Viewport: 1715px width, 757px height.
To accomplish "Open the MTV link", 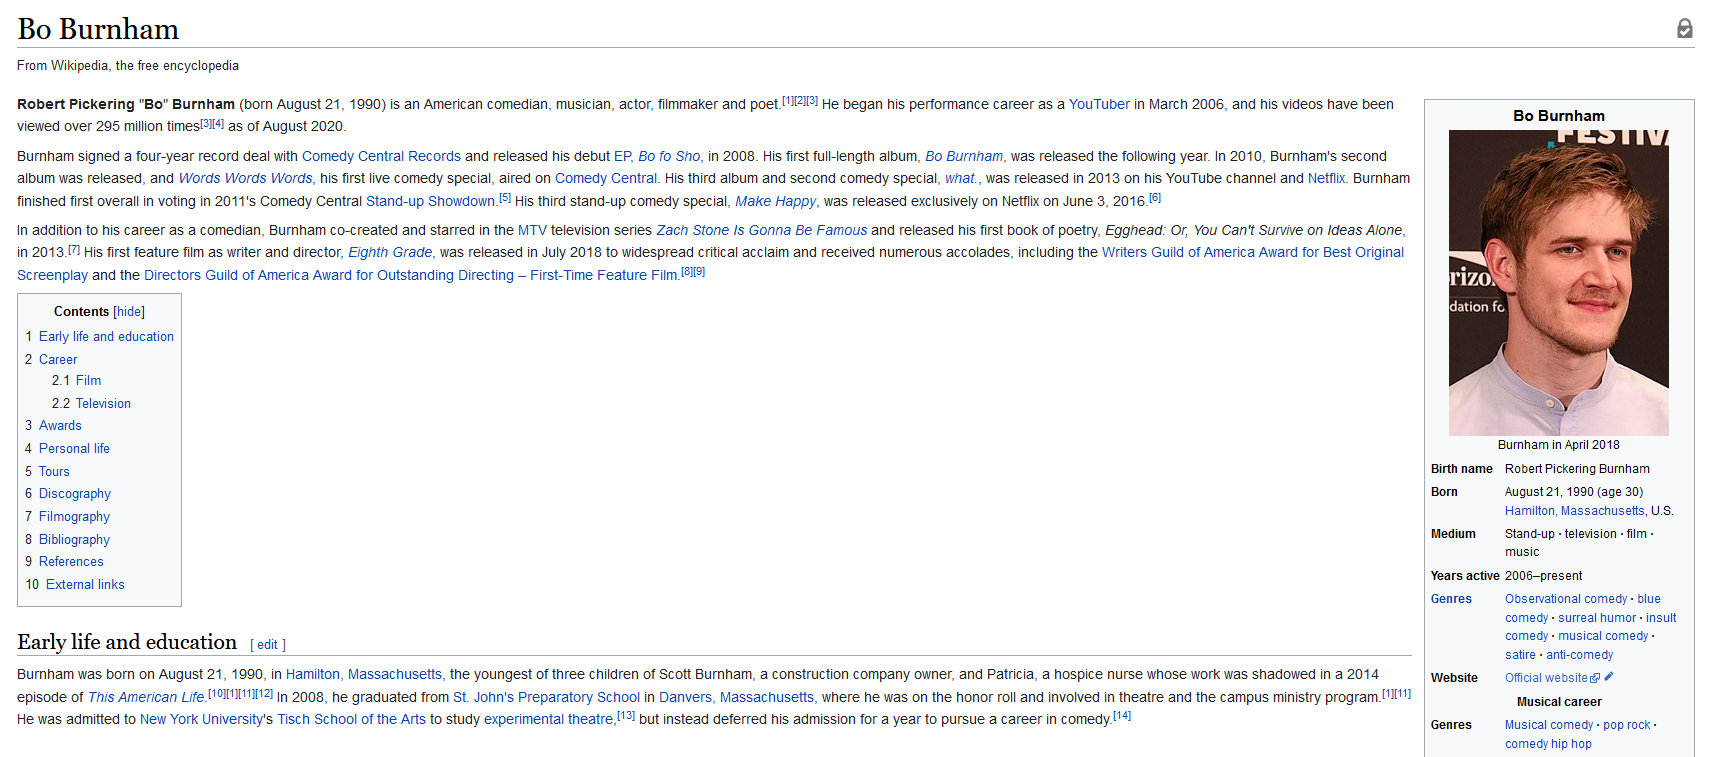I will [532, 230].
